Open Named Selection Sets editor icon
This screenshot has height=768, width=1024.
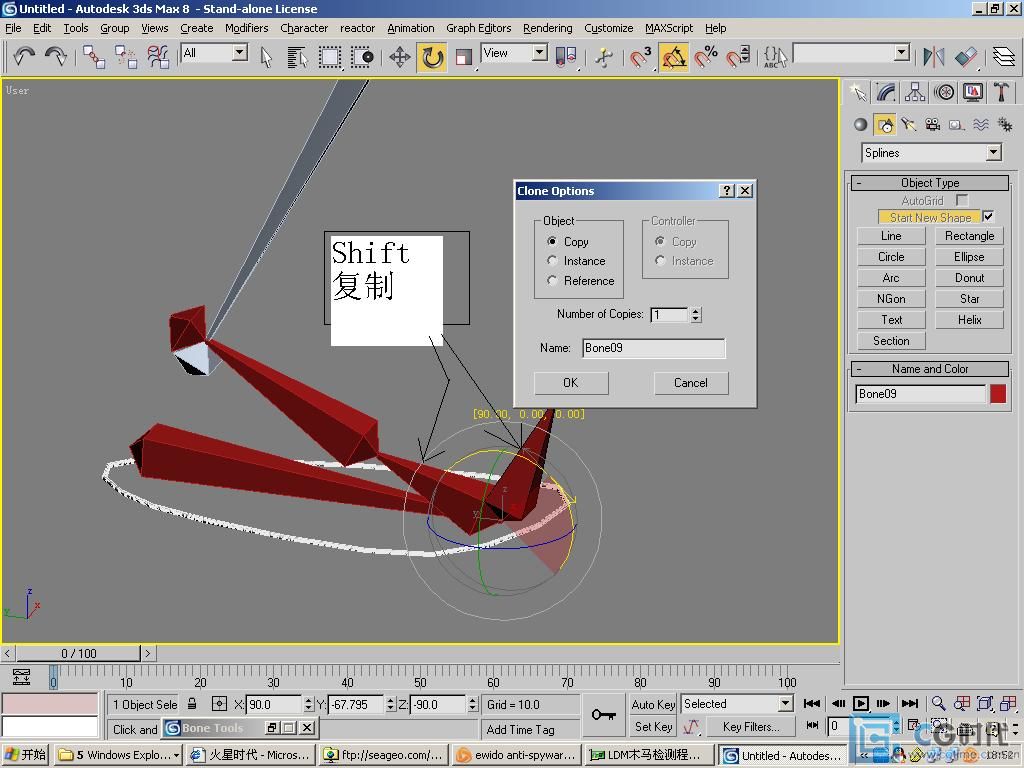click(x=775, y=57)
